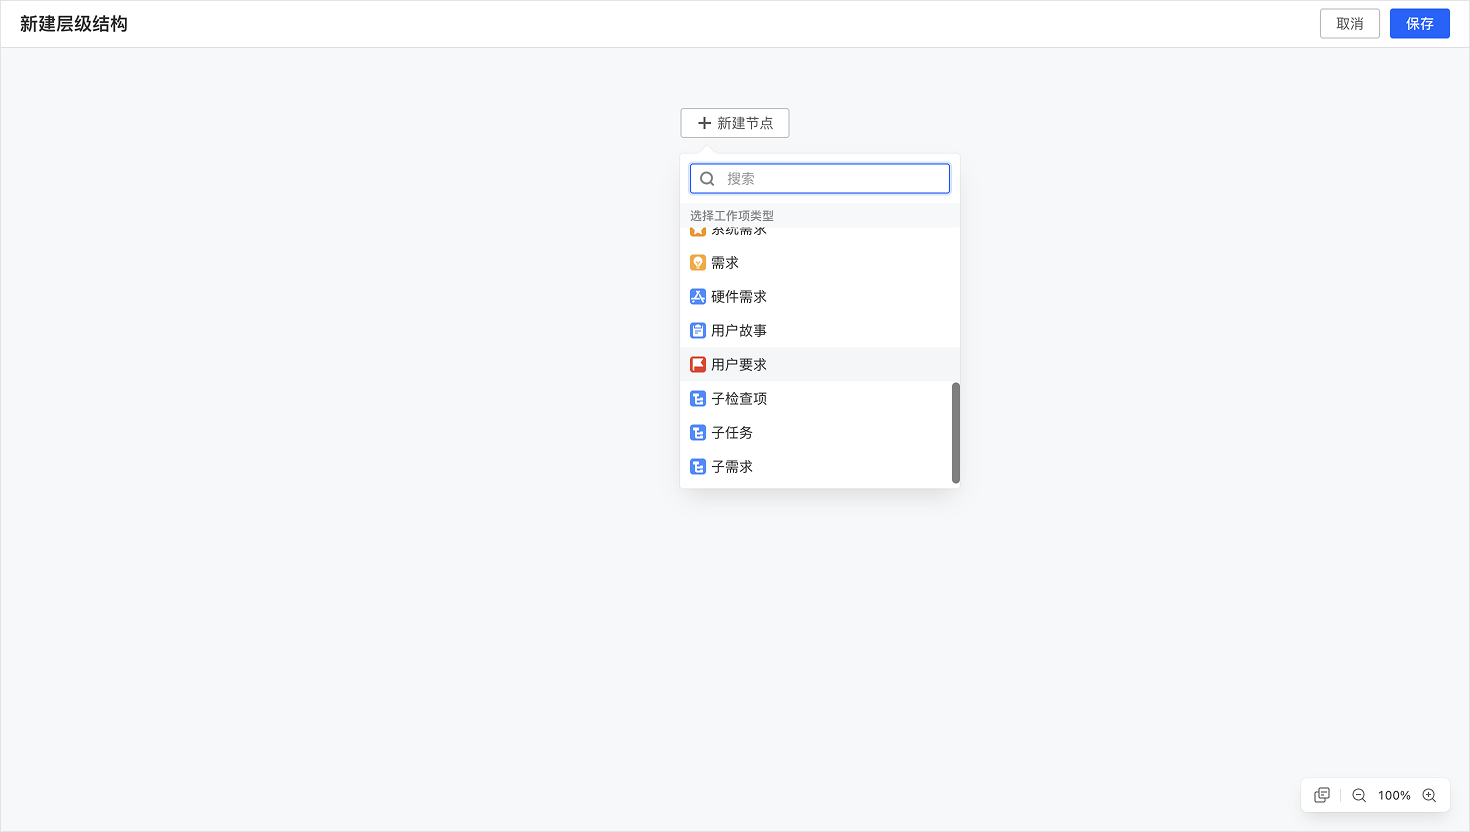Click the plus icon on 新建节点

(703, 123)
